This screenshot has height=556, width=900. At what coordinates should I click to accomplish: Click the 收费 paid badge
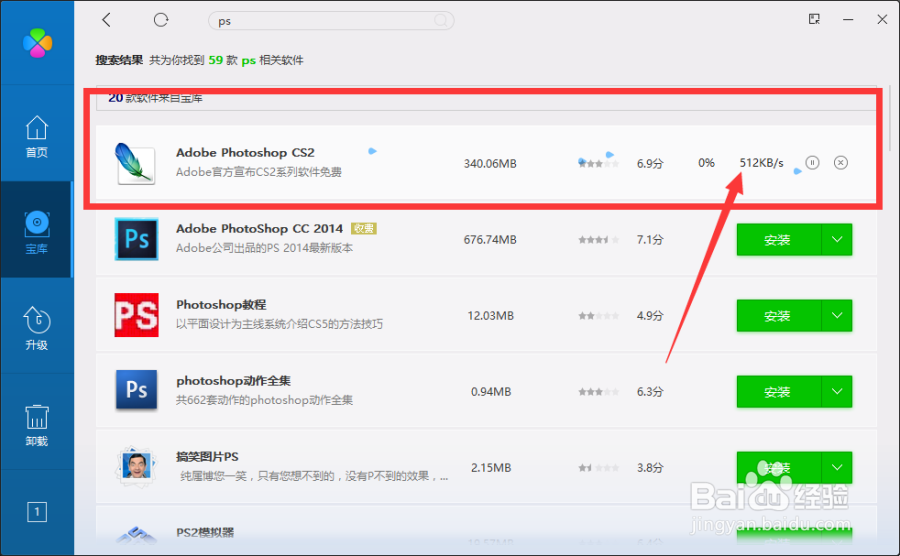[x=363, y=228]
